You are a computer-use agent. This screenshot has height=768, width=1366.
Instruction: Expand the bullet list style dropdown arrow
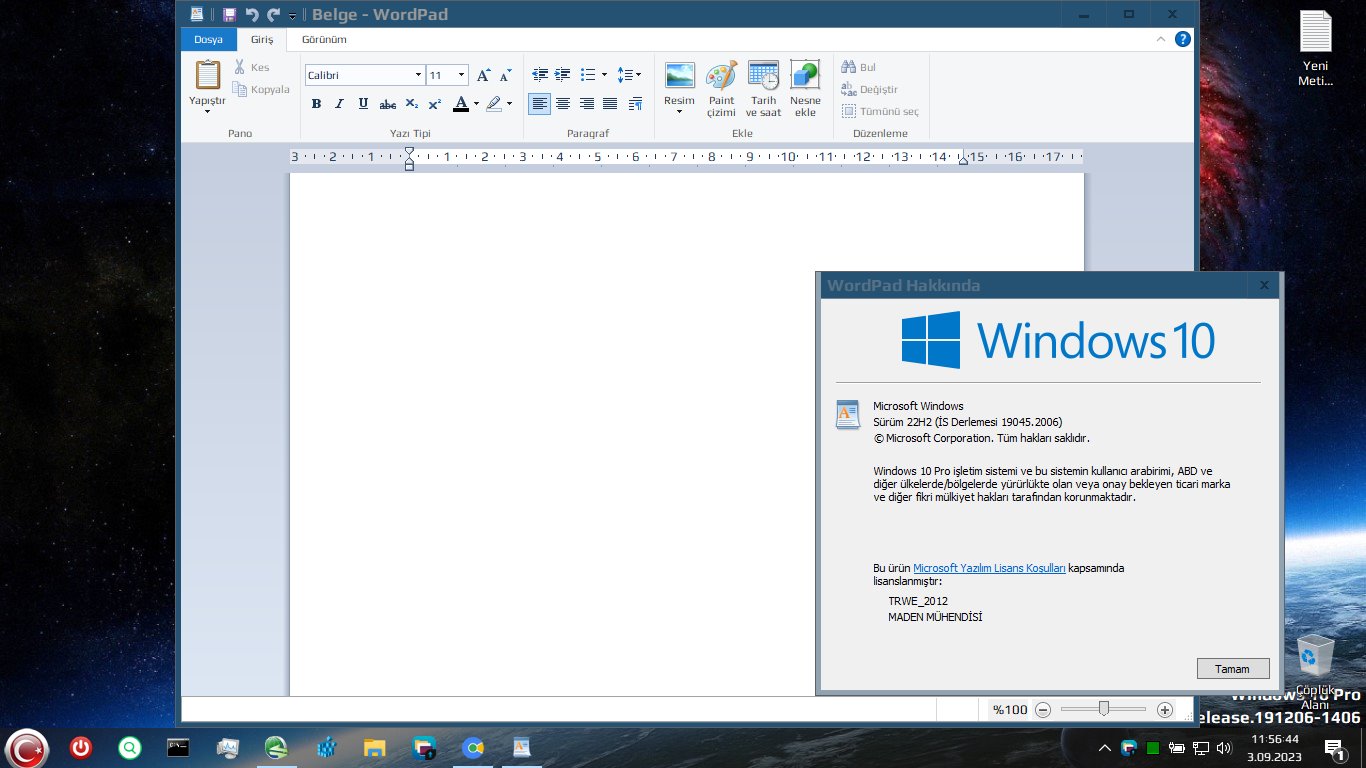(x=604, y=75)
